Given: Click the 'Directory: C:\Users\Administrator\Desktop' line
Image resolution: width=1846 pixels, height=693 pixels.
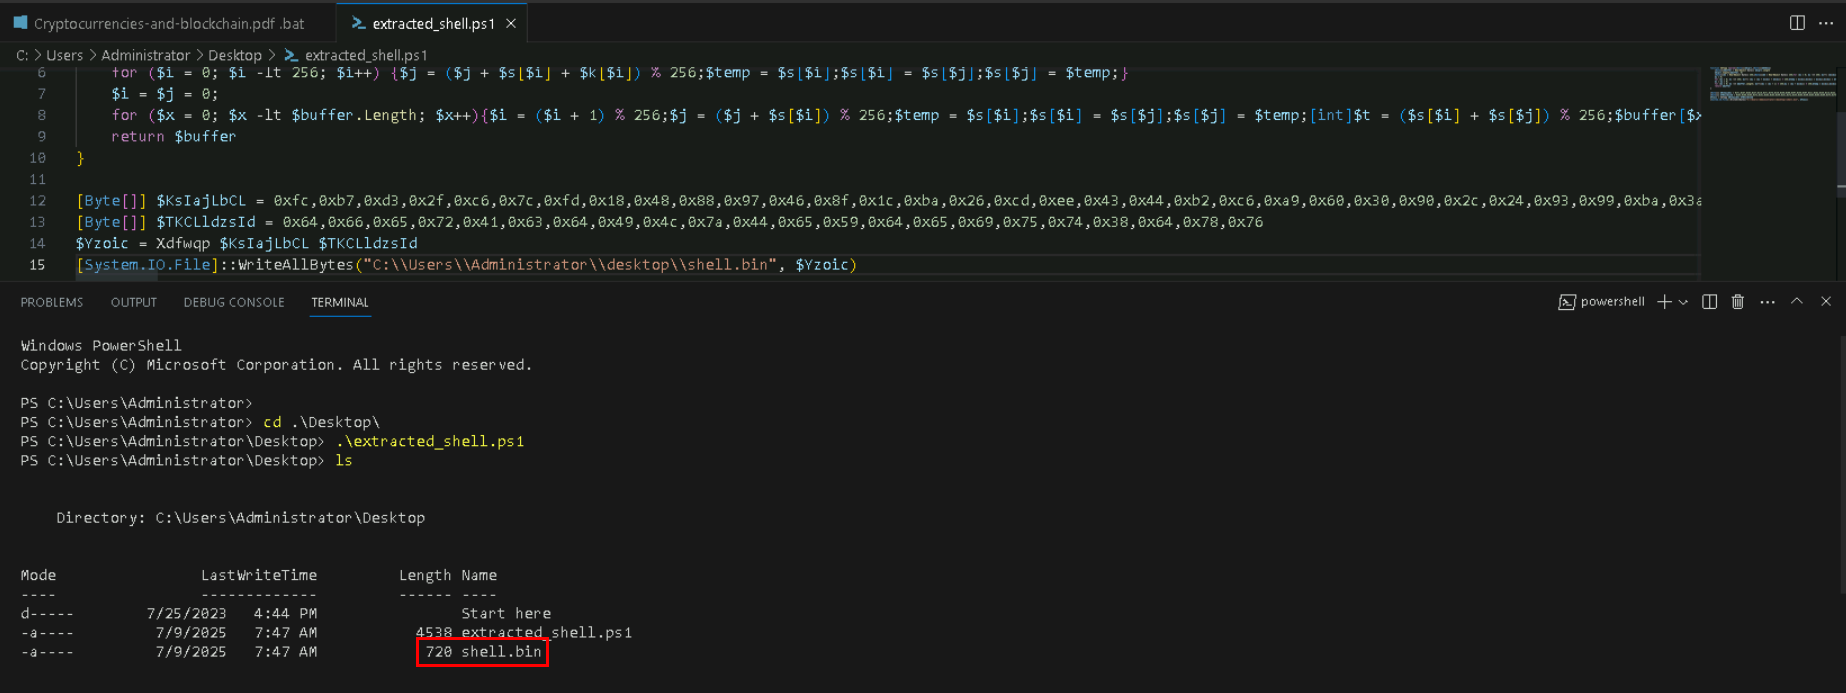Looking at the screenshot, I should point(240,518).
